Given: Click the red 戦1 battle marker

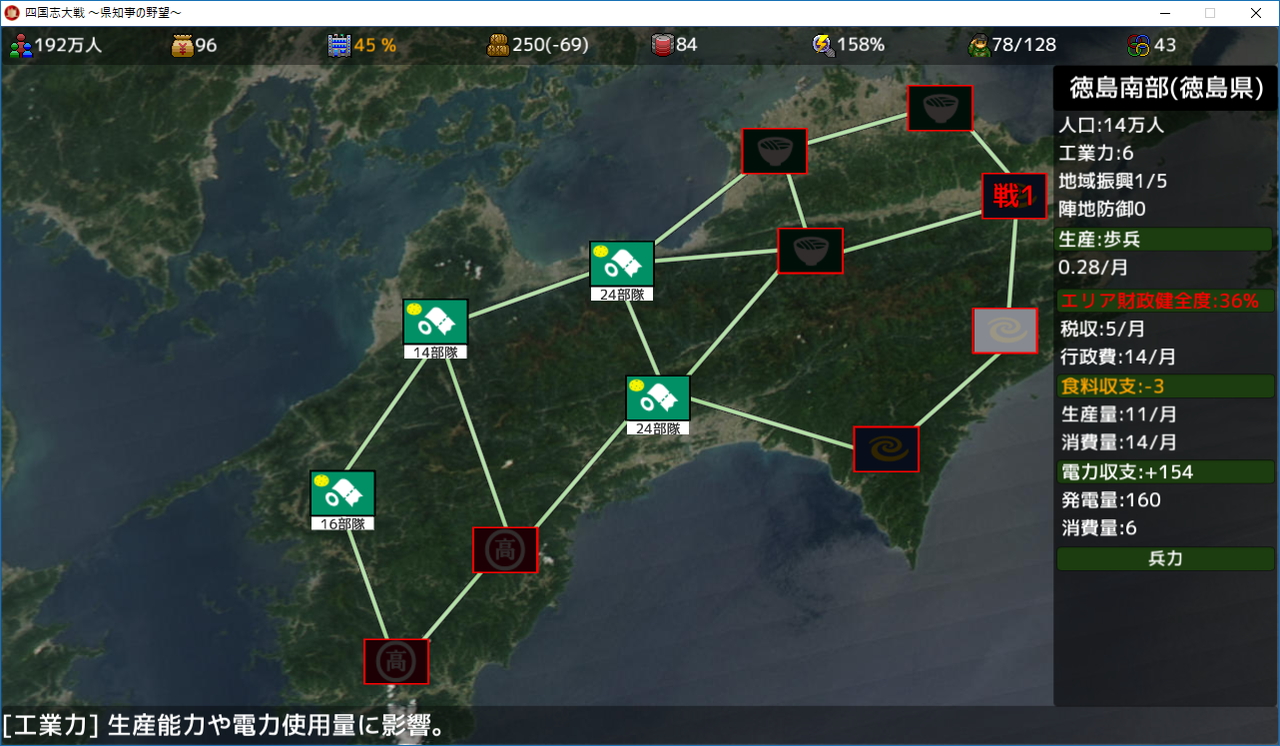Looking at the screenshot, I should click(1014, 196).
